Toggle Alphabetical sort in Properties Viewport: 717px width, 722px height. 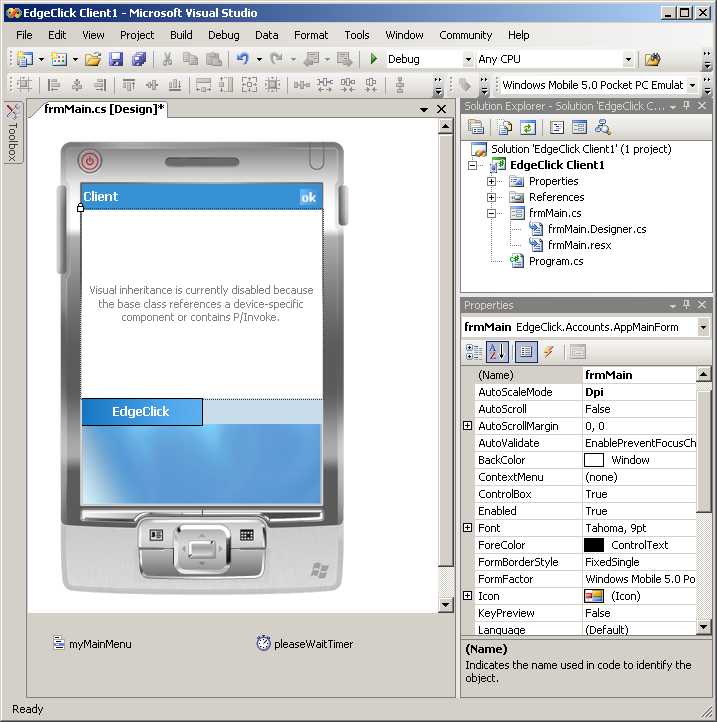click(x=497, y=352)
